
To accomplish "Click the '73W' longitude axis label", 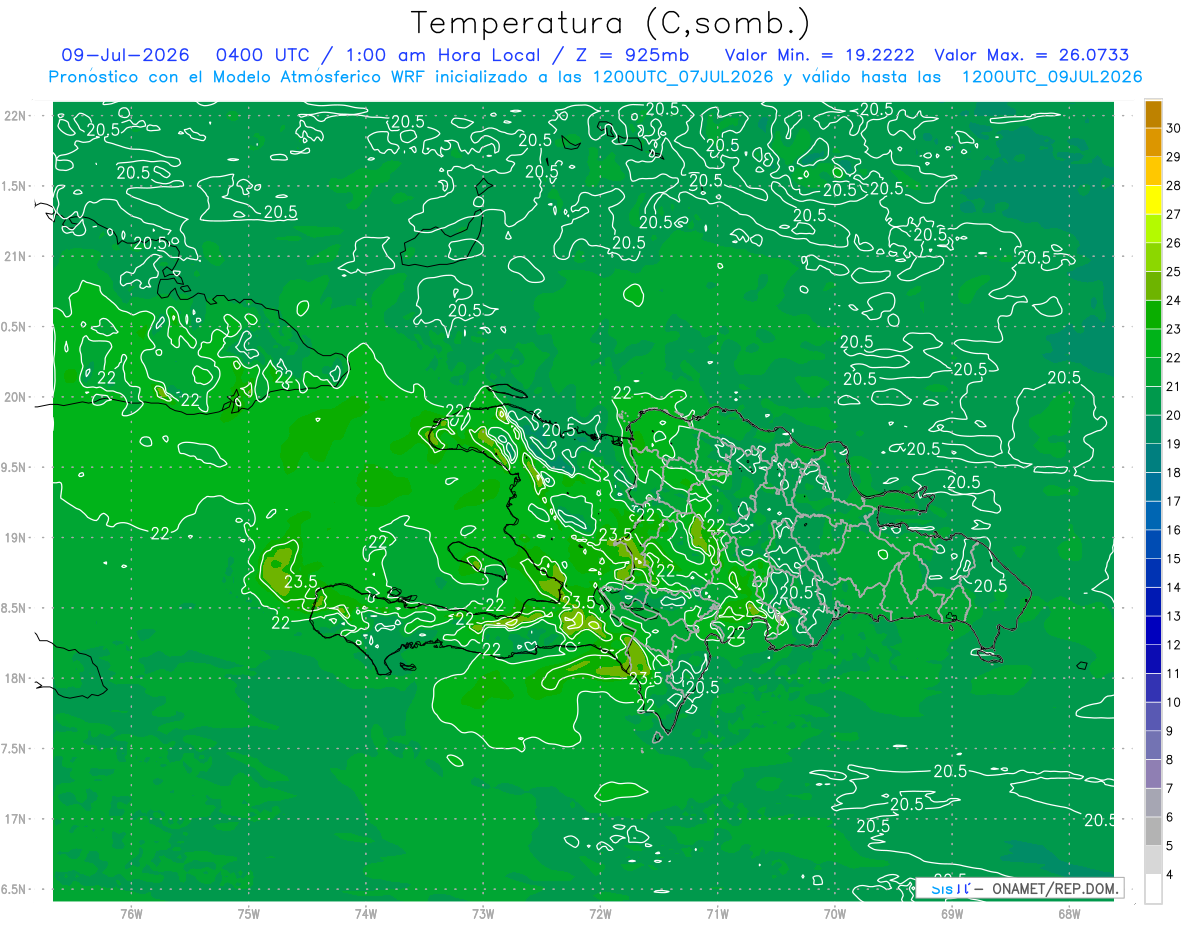I will tap(483, 913).
